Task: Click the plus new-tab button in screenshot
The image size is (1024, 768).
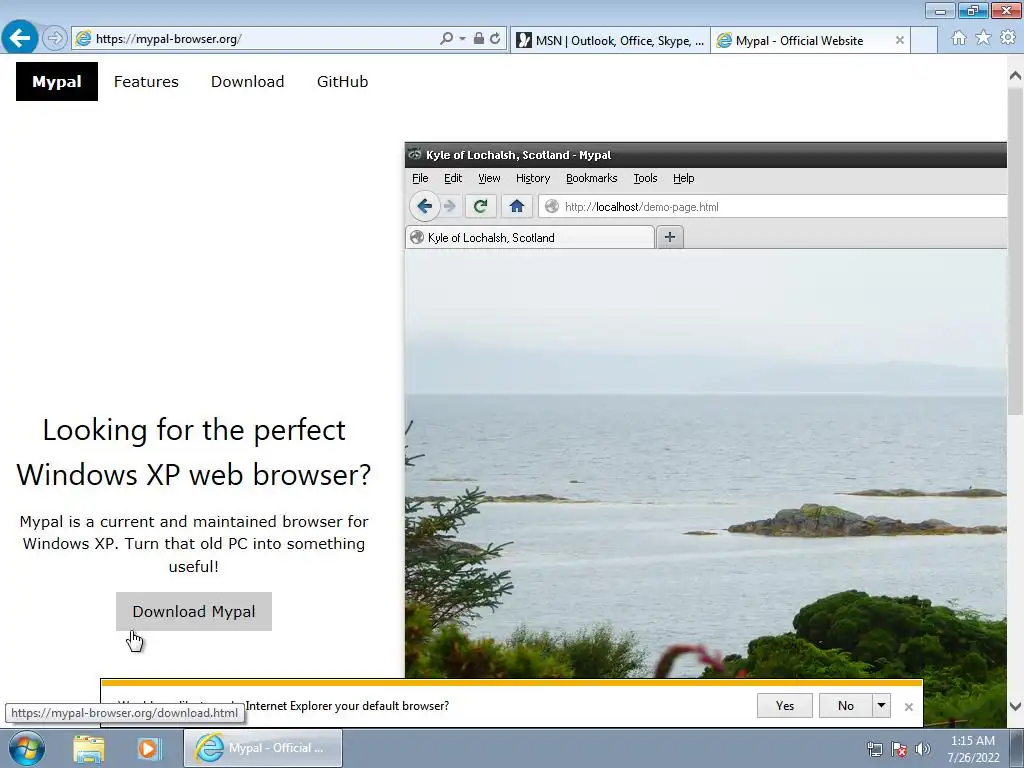Action: tap(669, 237)
